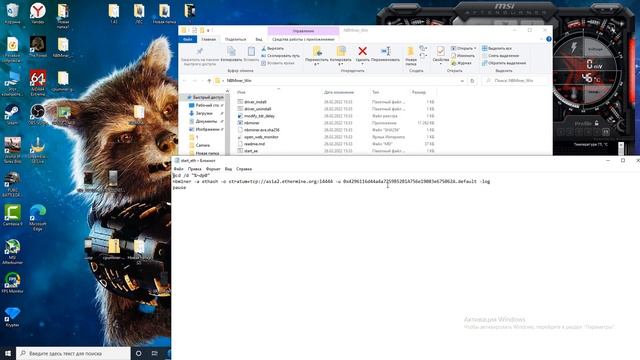Sort files by Имя column header
The height and width of the screenshot is (360, 640).
242,92
